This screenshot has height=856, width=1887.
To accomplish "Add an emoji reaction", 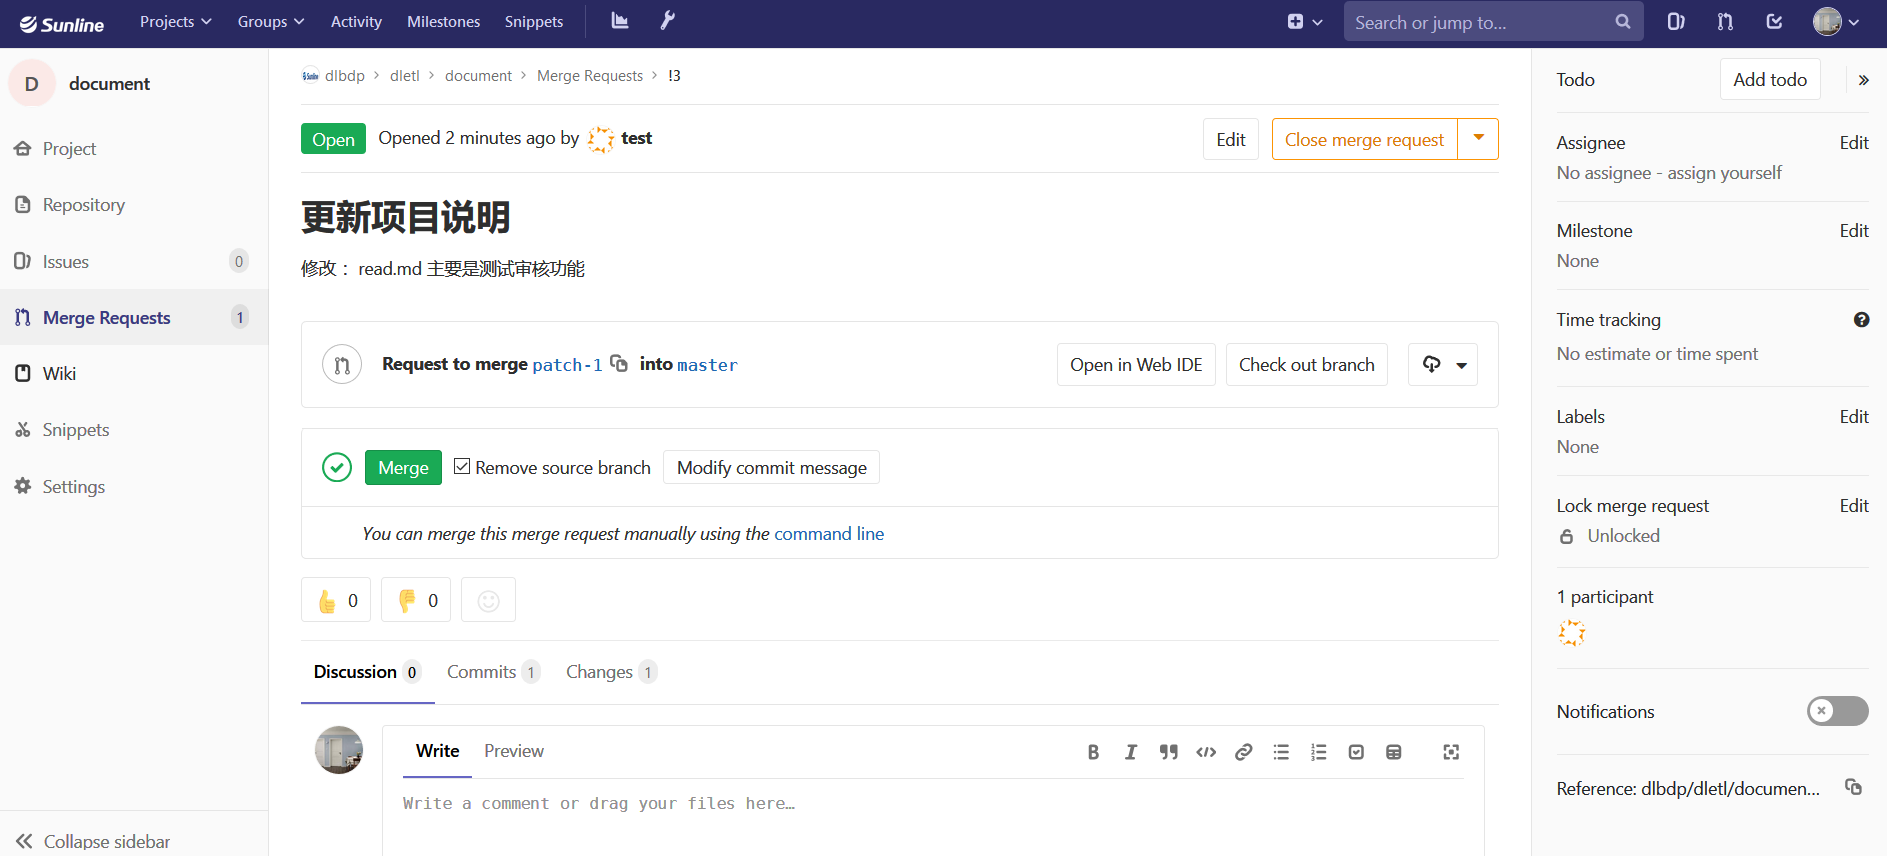I will coord(488,600).
